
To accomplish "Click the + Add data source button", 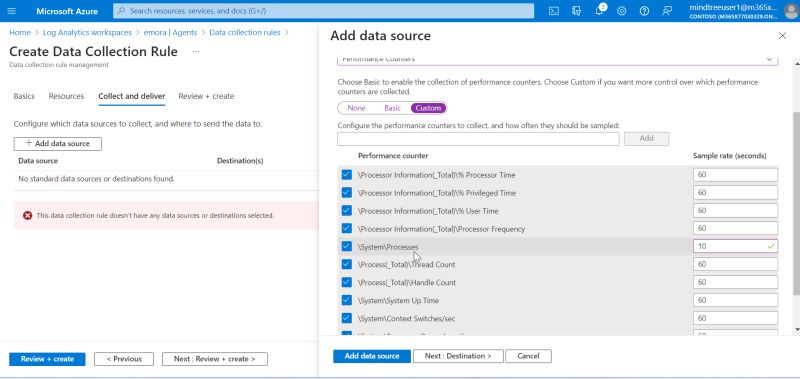I will [58, 144].
